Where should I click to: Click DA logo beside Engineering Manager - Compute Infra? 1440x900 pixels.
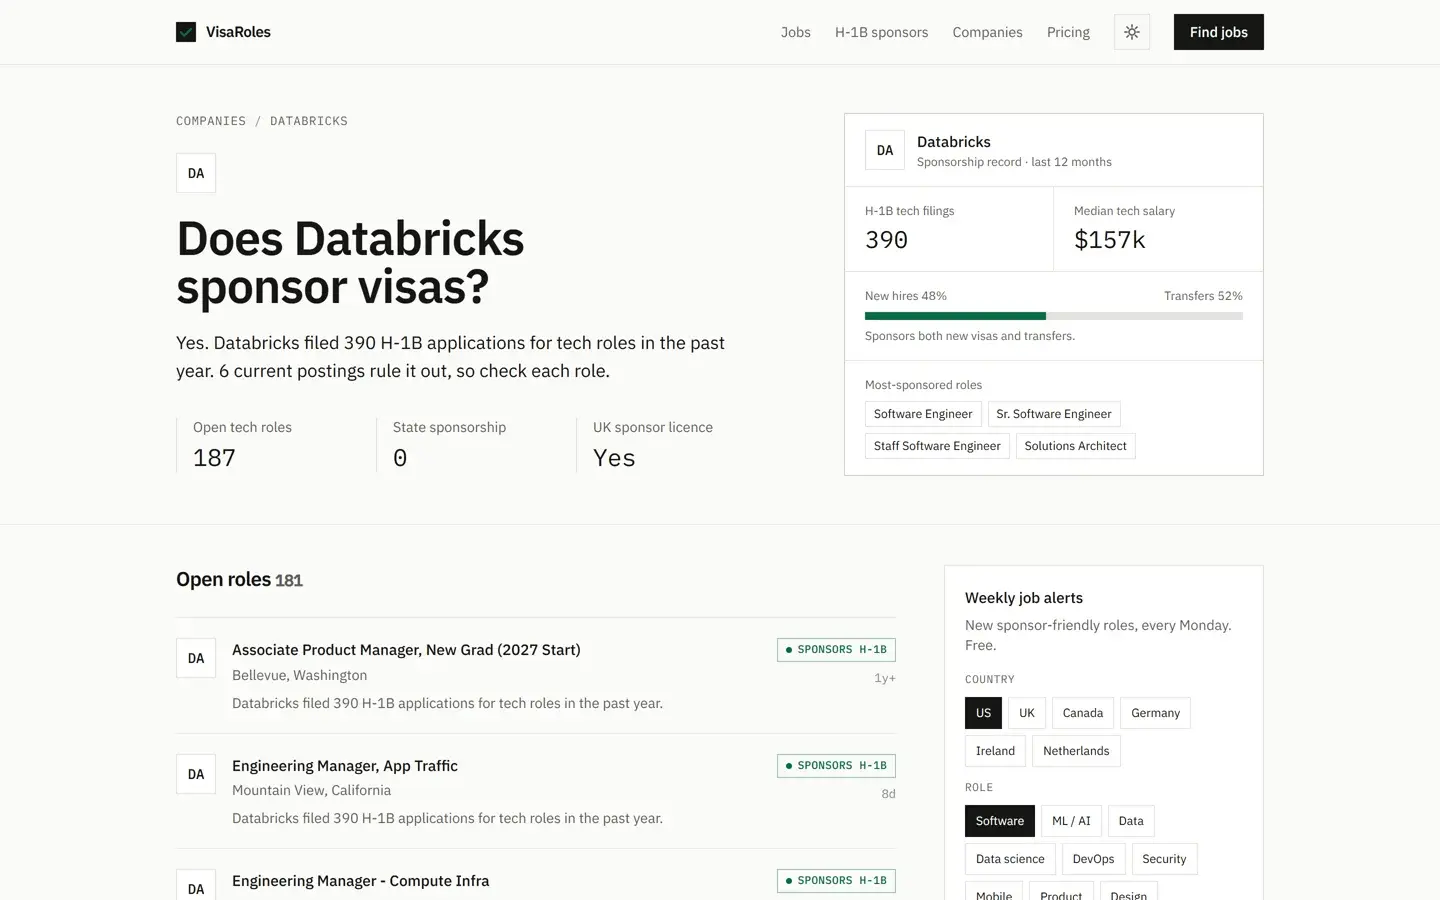coord(196,885)
